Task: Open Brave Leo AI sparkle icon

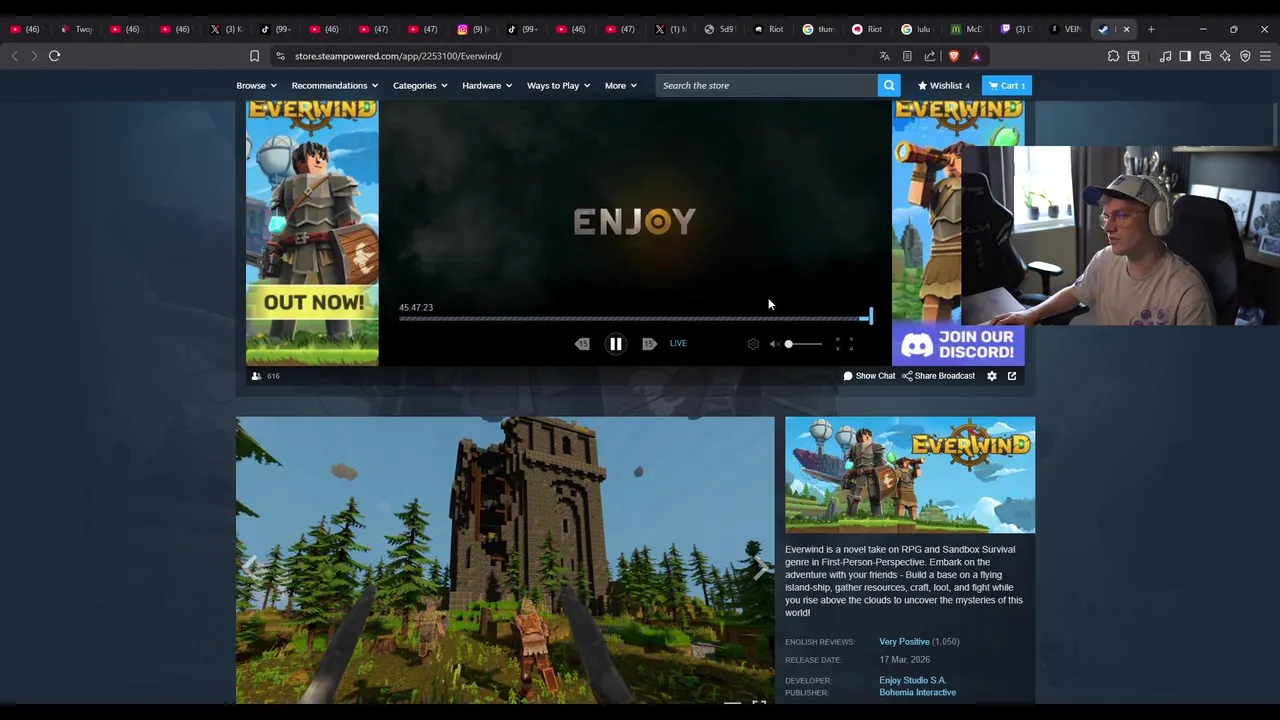Action: pos(1225,56)
